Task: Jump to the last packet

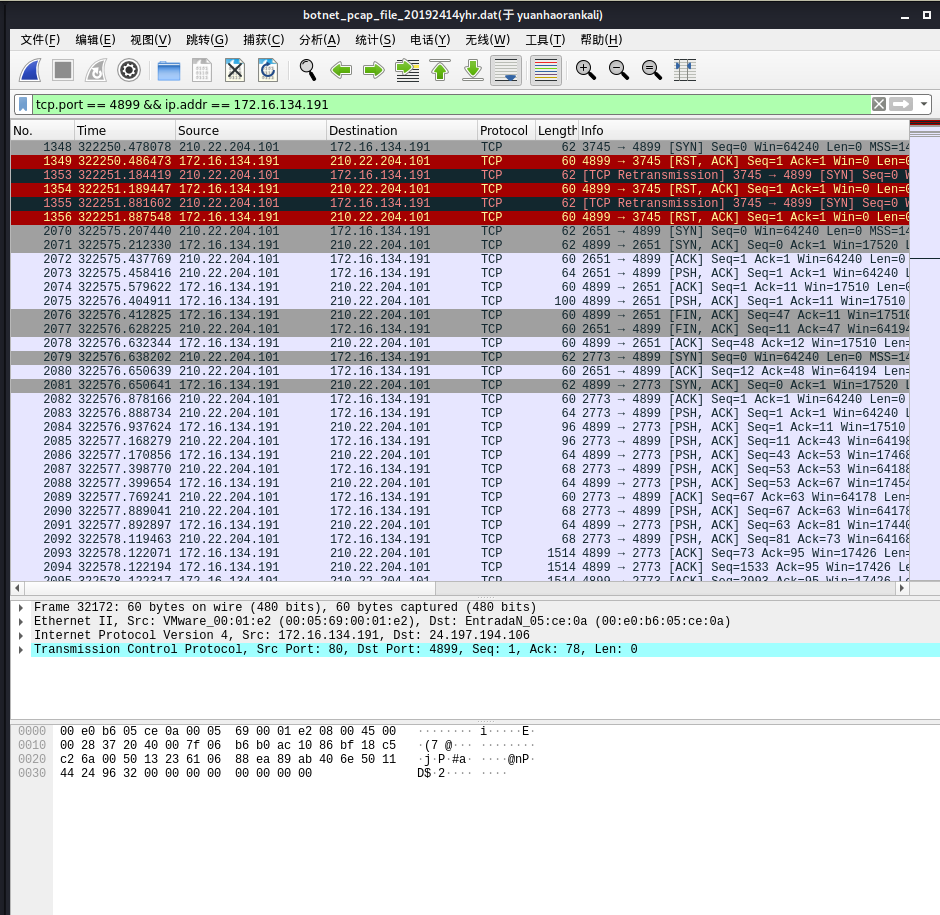Action: tap(473, 70)
